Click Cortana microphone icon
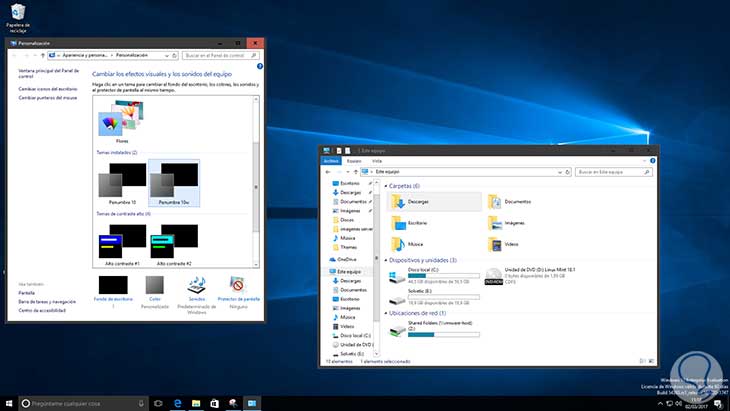Image resolution: width=730 pixels, height=411 pixels. 141,403
